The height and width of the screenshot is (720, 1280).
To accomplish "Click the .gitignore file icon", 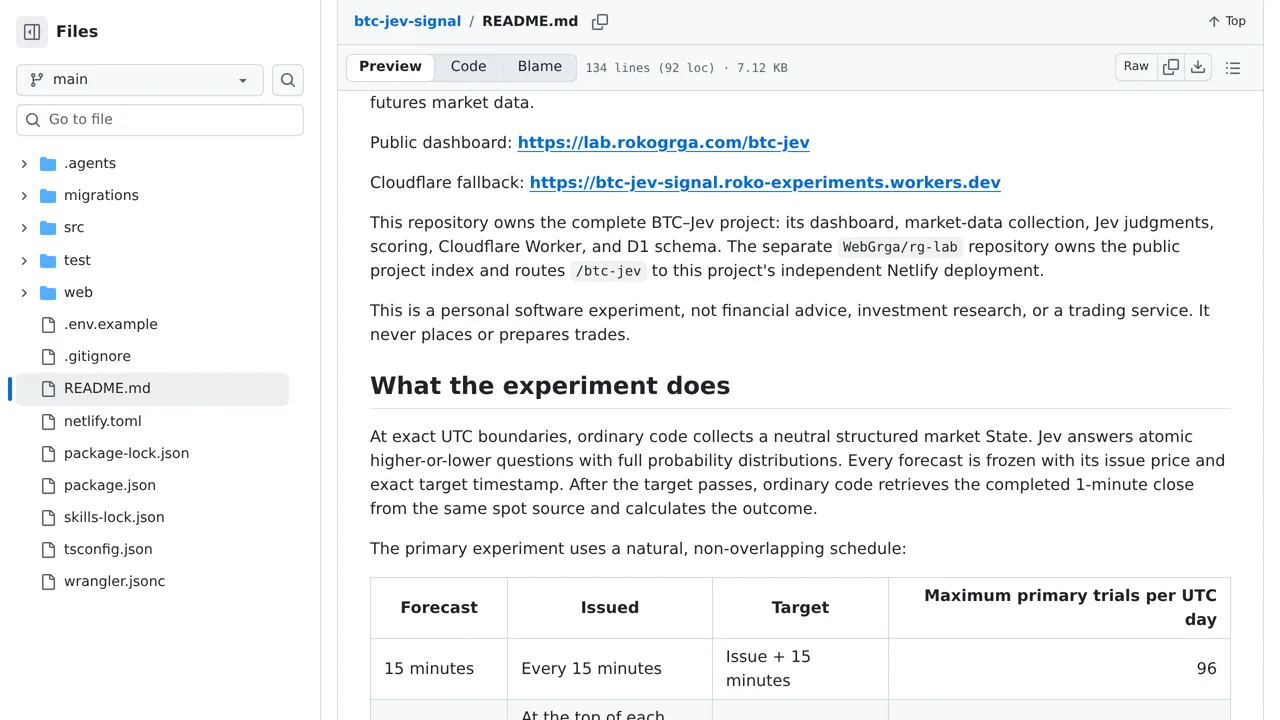I will [48, 357].
